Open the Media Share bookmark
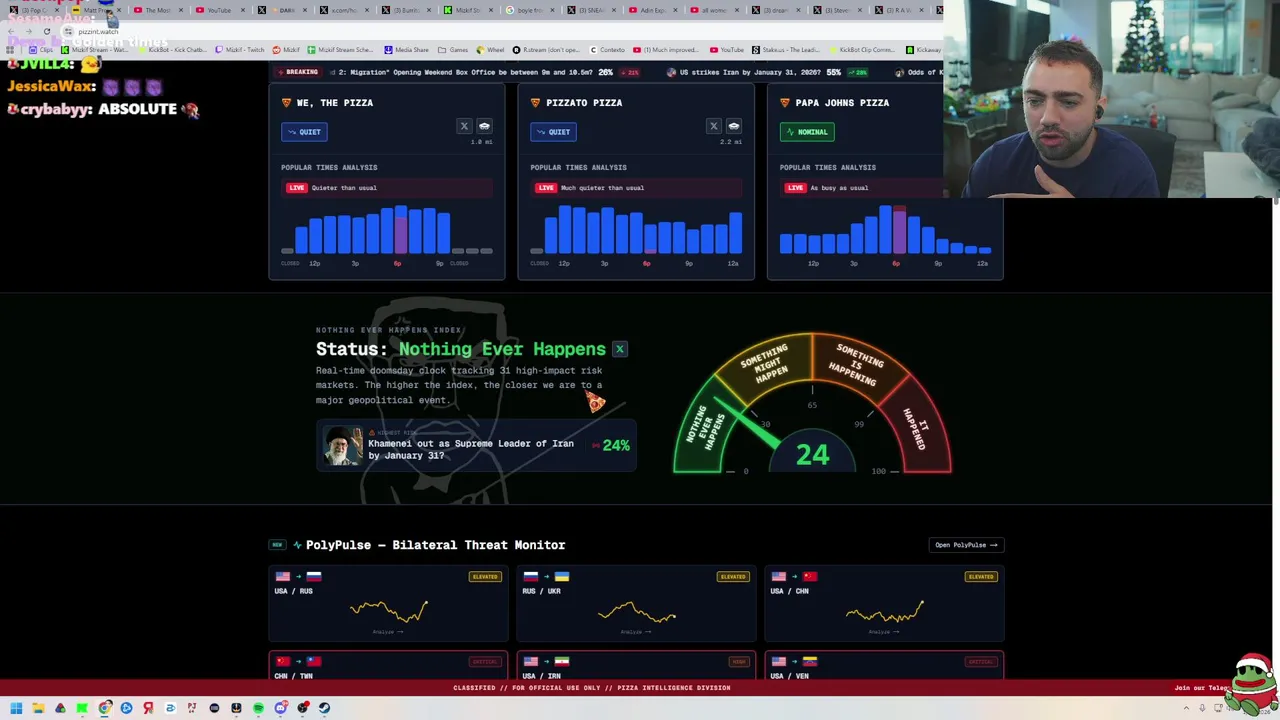Screen dimensions: 1280x720 406,50
